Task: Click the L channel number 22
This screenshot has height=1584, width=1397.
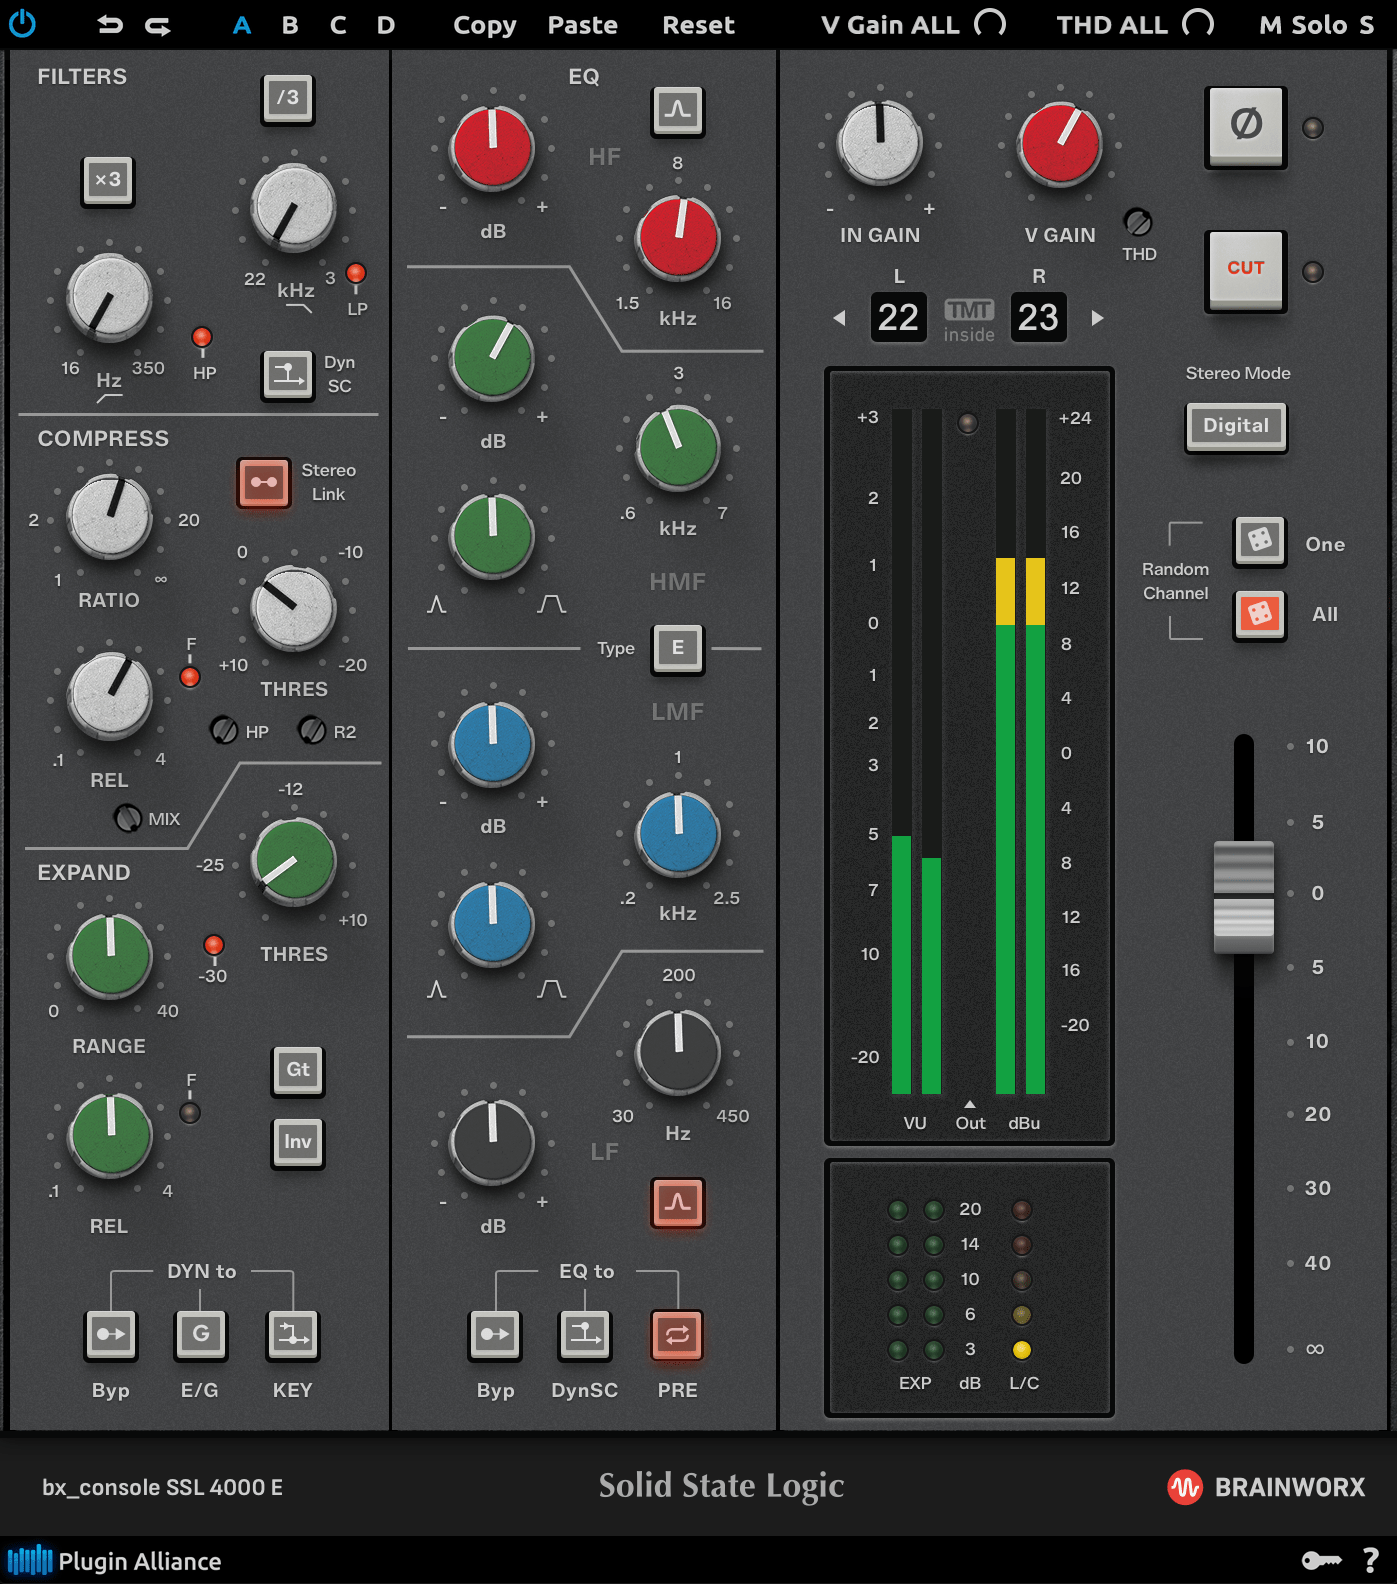Action: [898, 318]
